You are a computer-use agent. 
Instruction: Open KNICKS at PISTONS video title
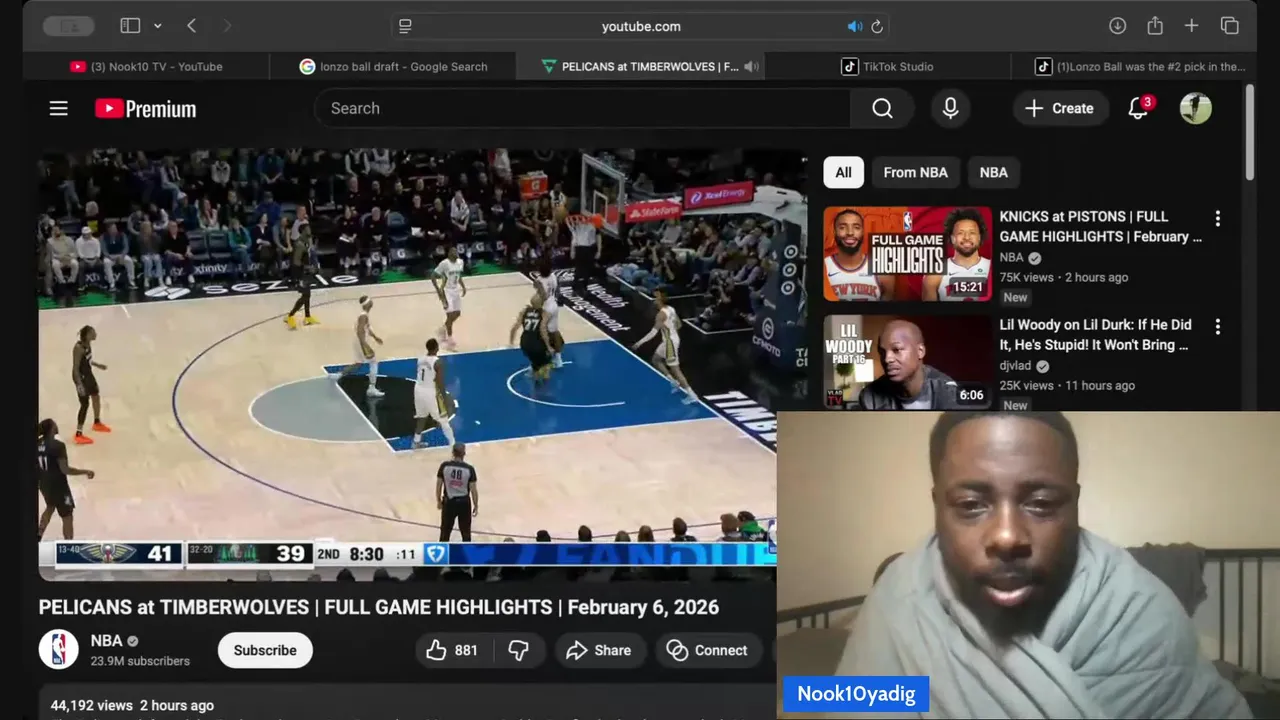(1100, 226)
